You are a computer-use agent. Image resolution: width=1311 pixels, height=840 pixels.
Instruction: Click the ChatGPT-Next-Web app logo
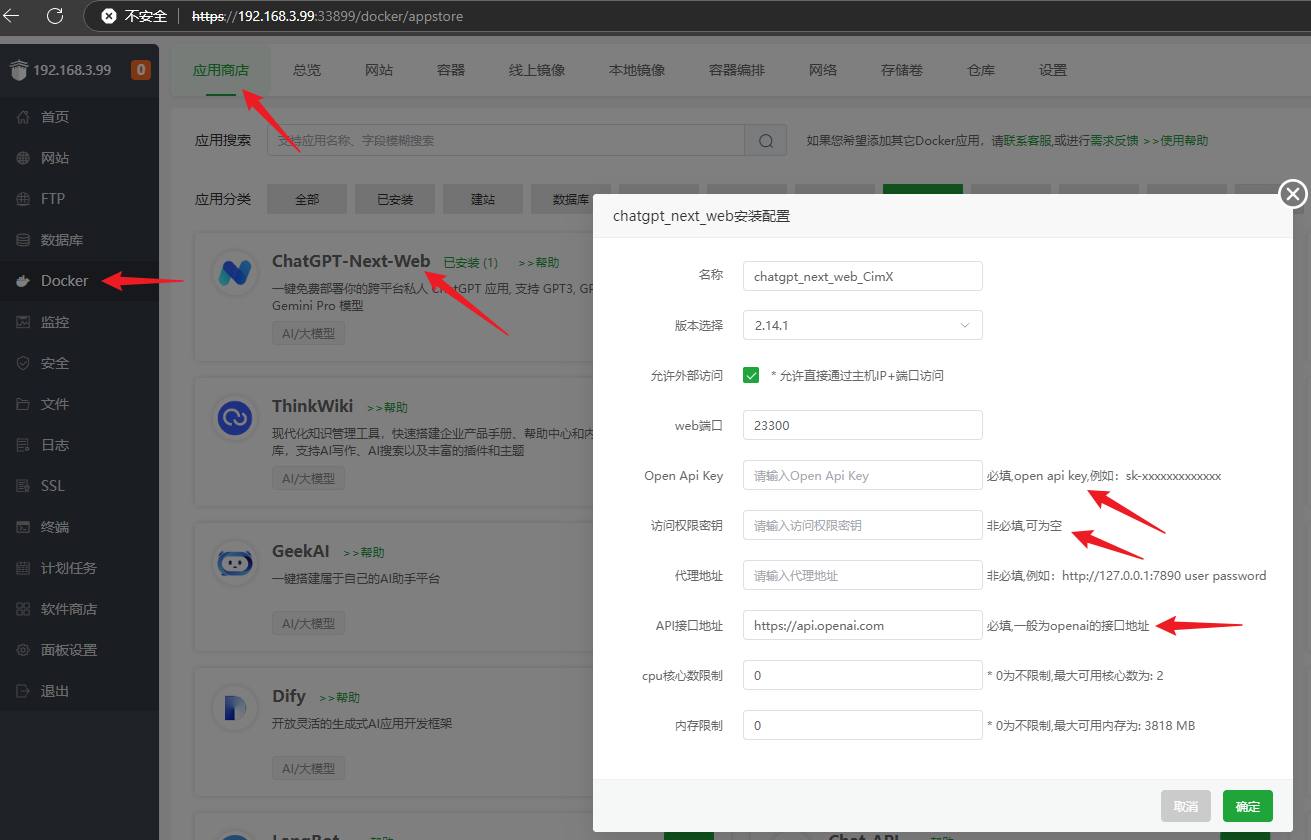[236, 274]
